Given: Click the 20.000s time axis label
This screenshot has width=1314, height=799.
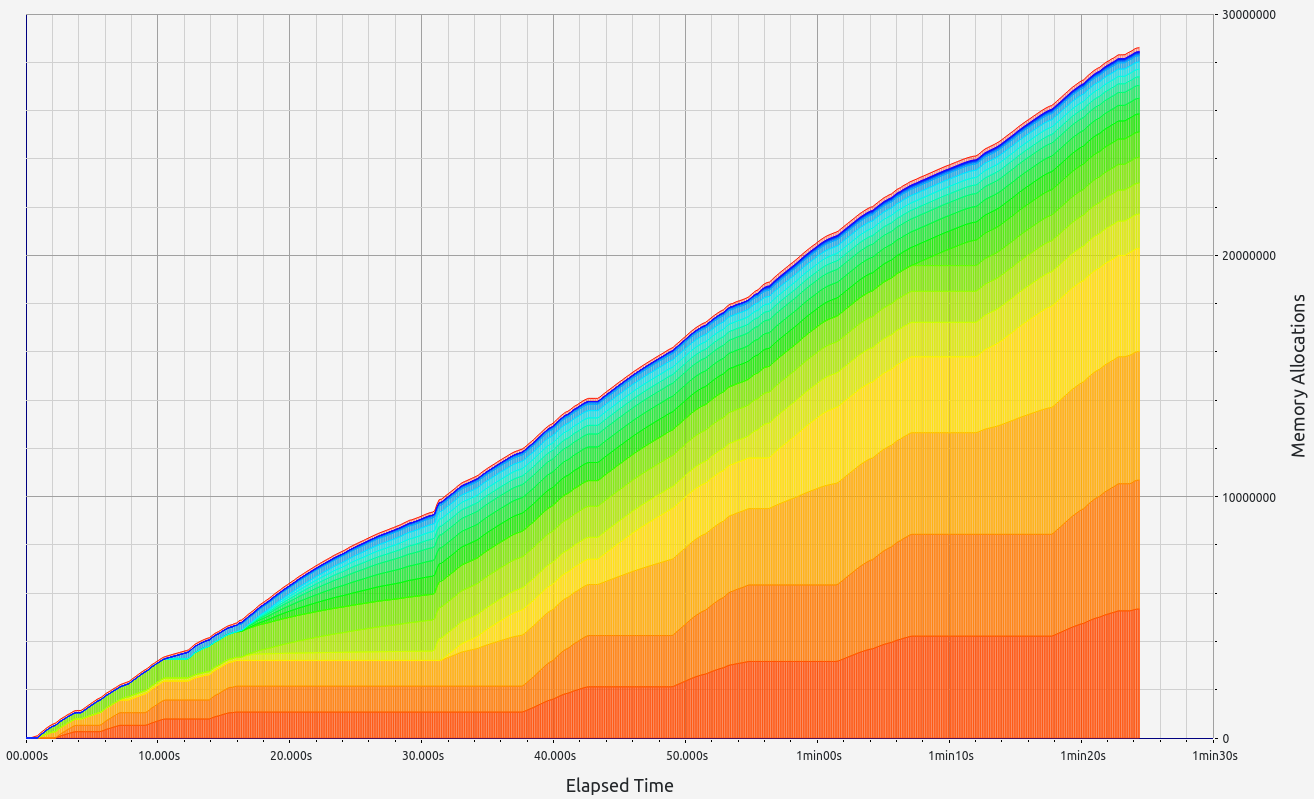Looking at the screenshot, I should coord(290,756).
